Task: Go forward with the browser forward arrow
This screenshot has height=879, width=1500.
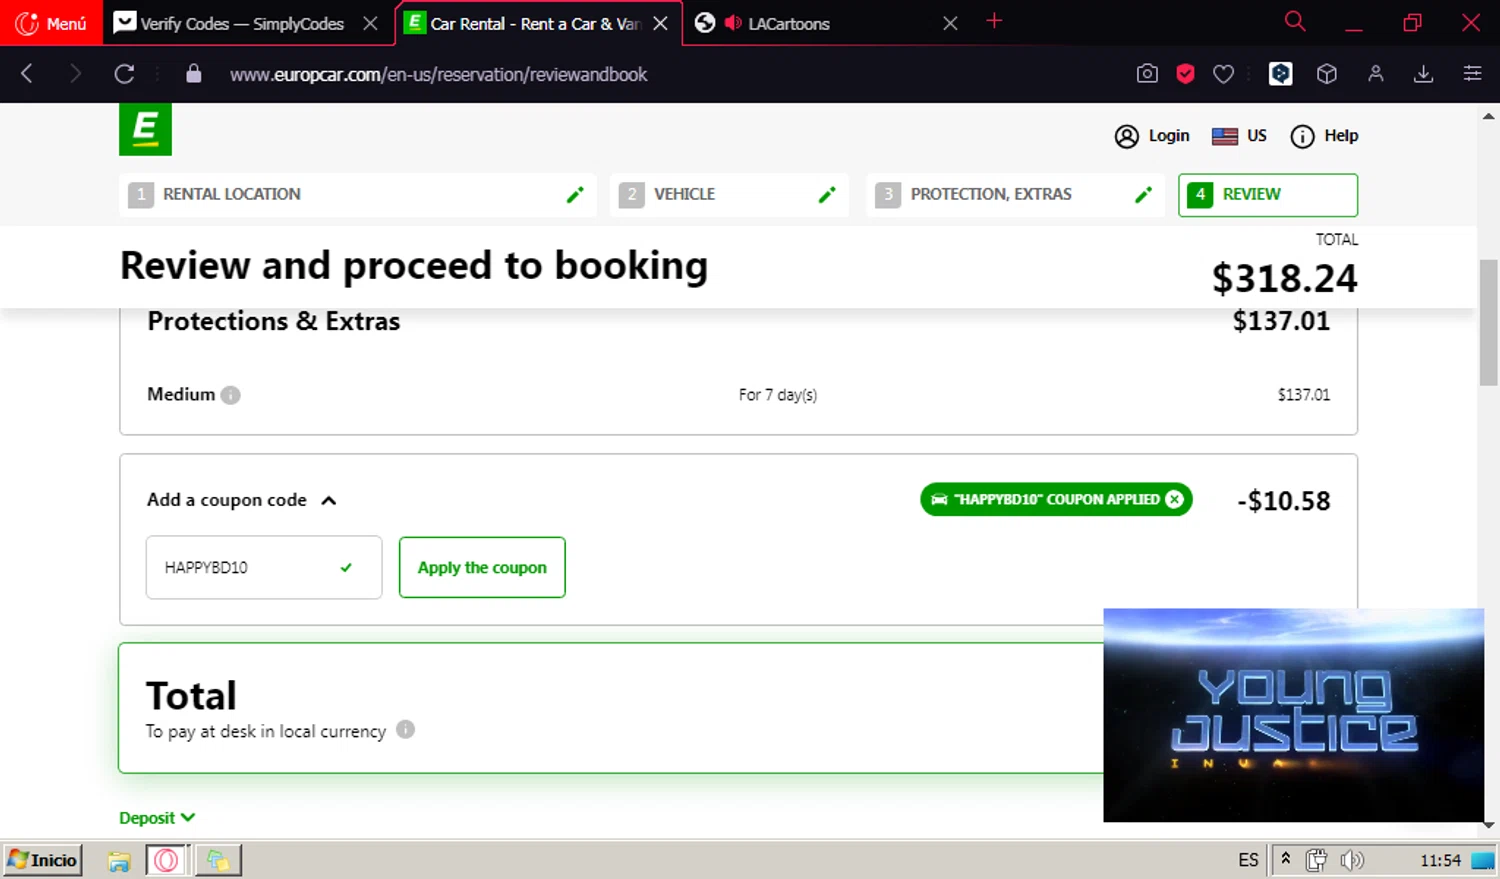Action: [75, 73]
